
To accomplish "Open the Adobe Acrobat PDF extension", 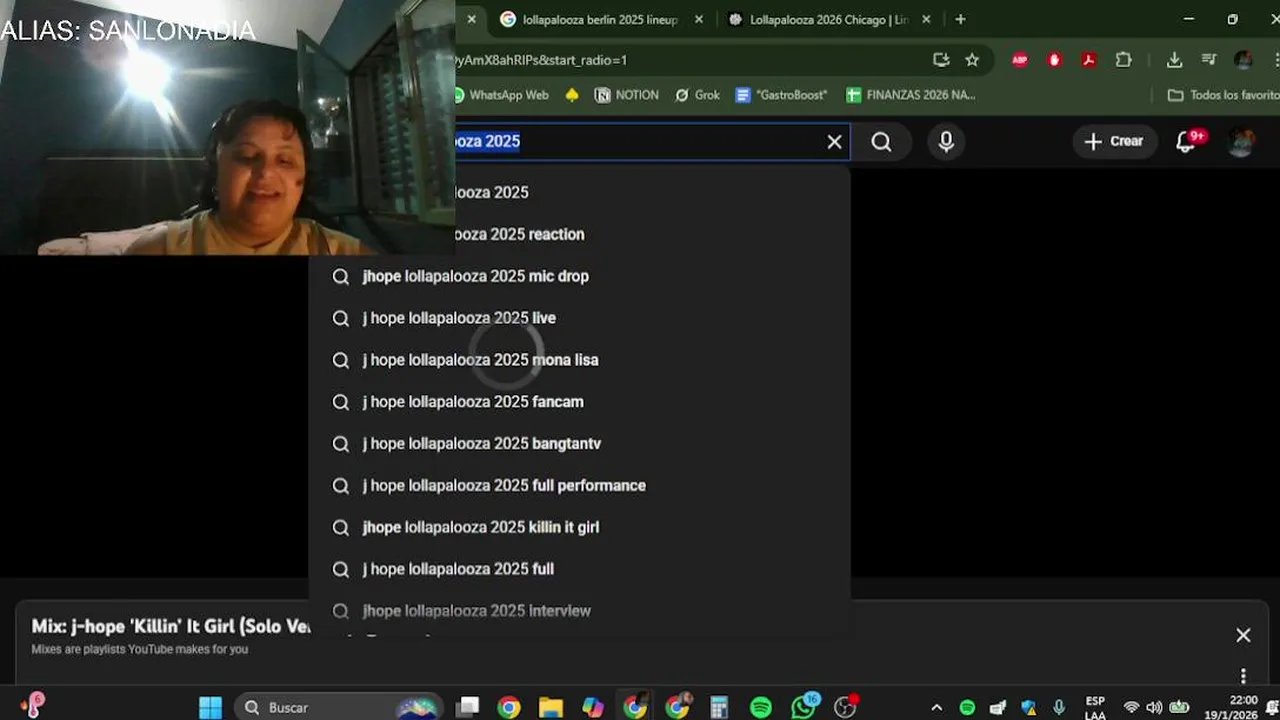I will (1089, 60).
